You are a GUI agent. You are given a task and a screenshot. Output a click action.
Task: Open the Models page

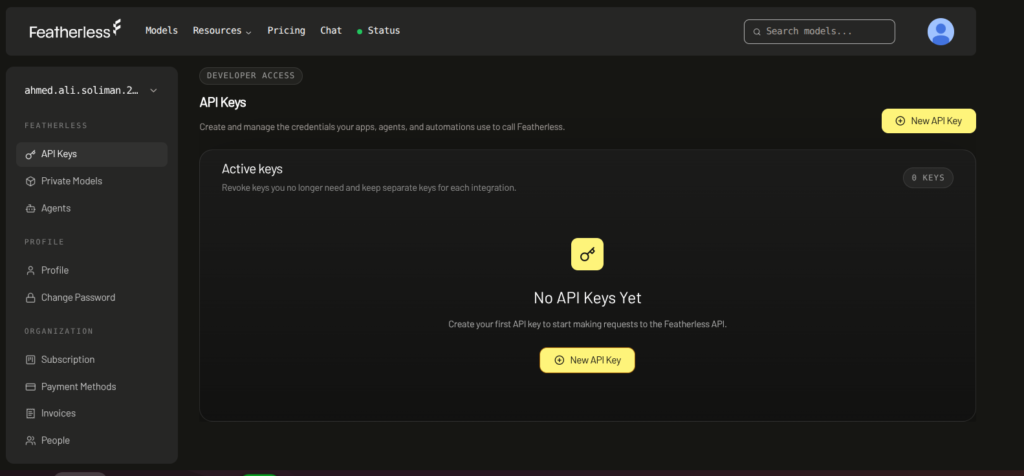point(161,31)
